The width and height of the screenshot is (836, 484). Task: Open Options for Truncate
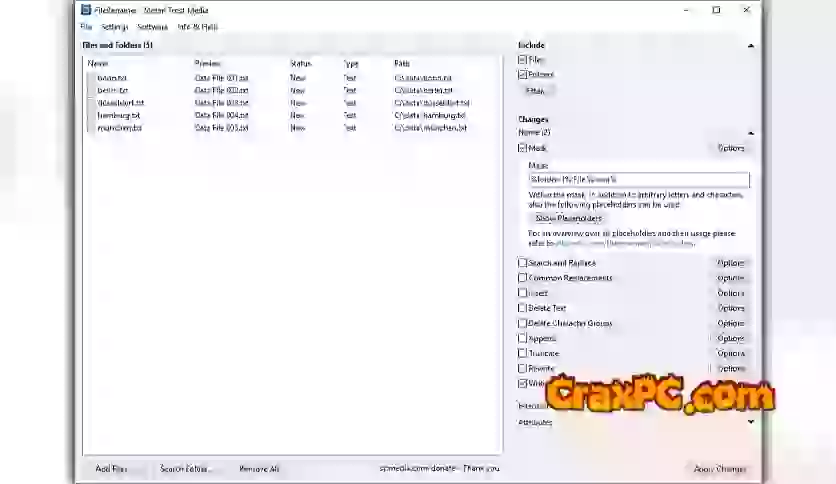[730, 353]
